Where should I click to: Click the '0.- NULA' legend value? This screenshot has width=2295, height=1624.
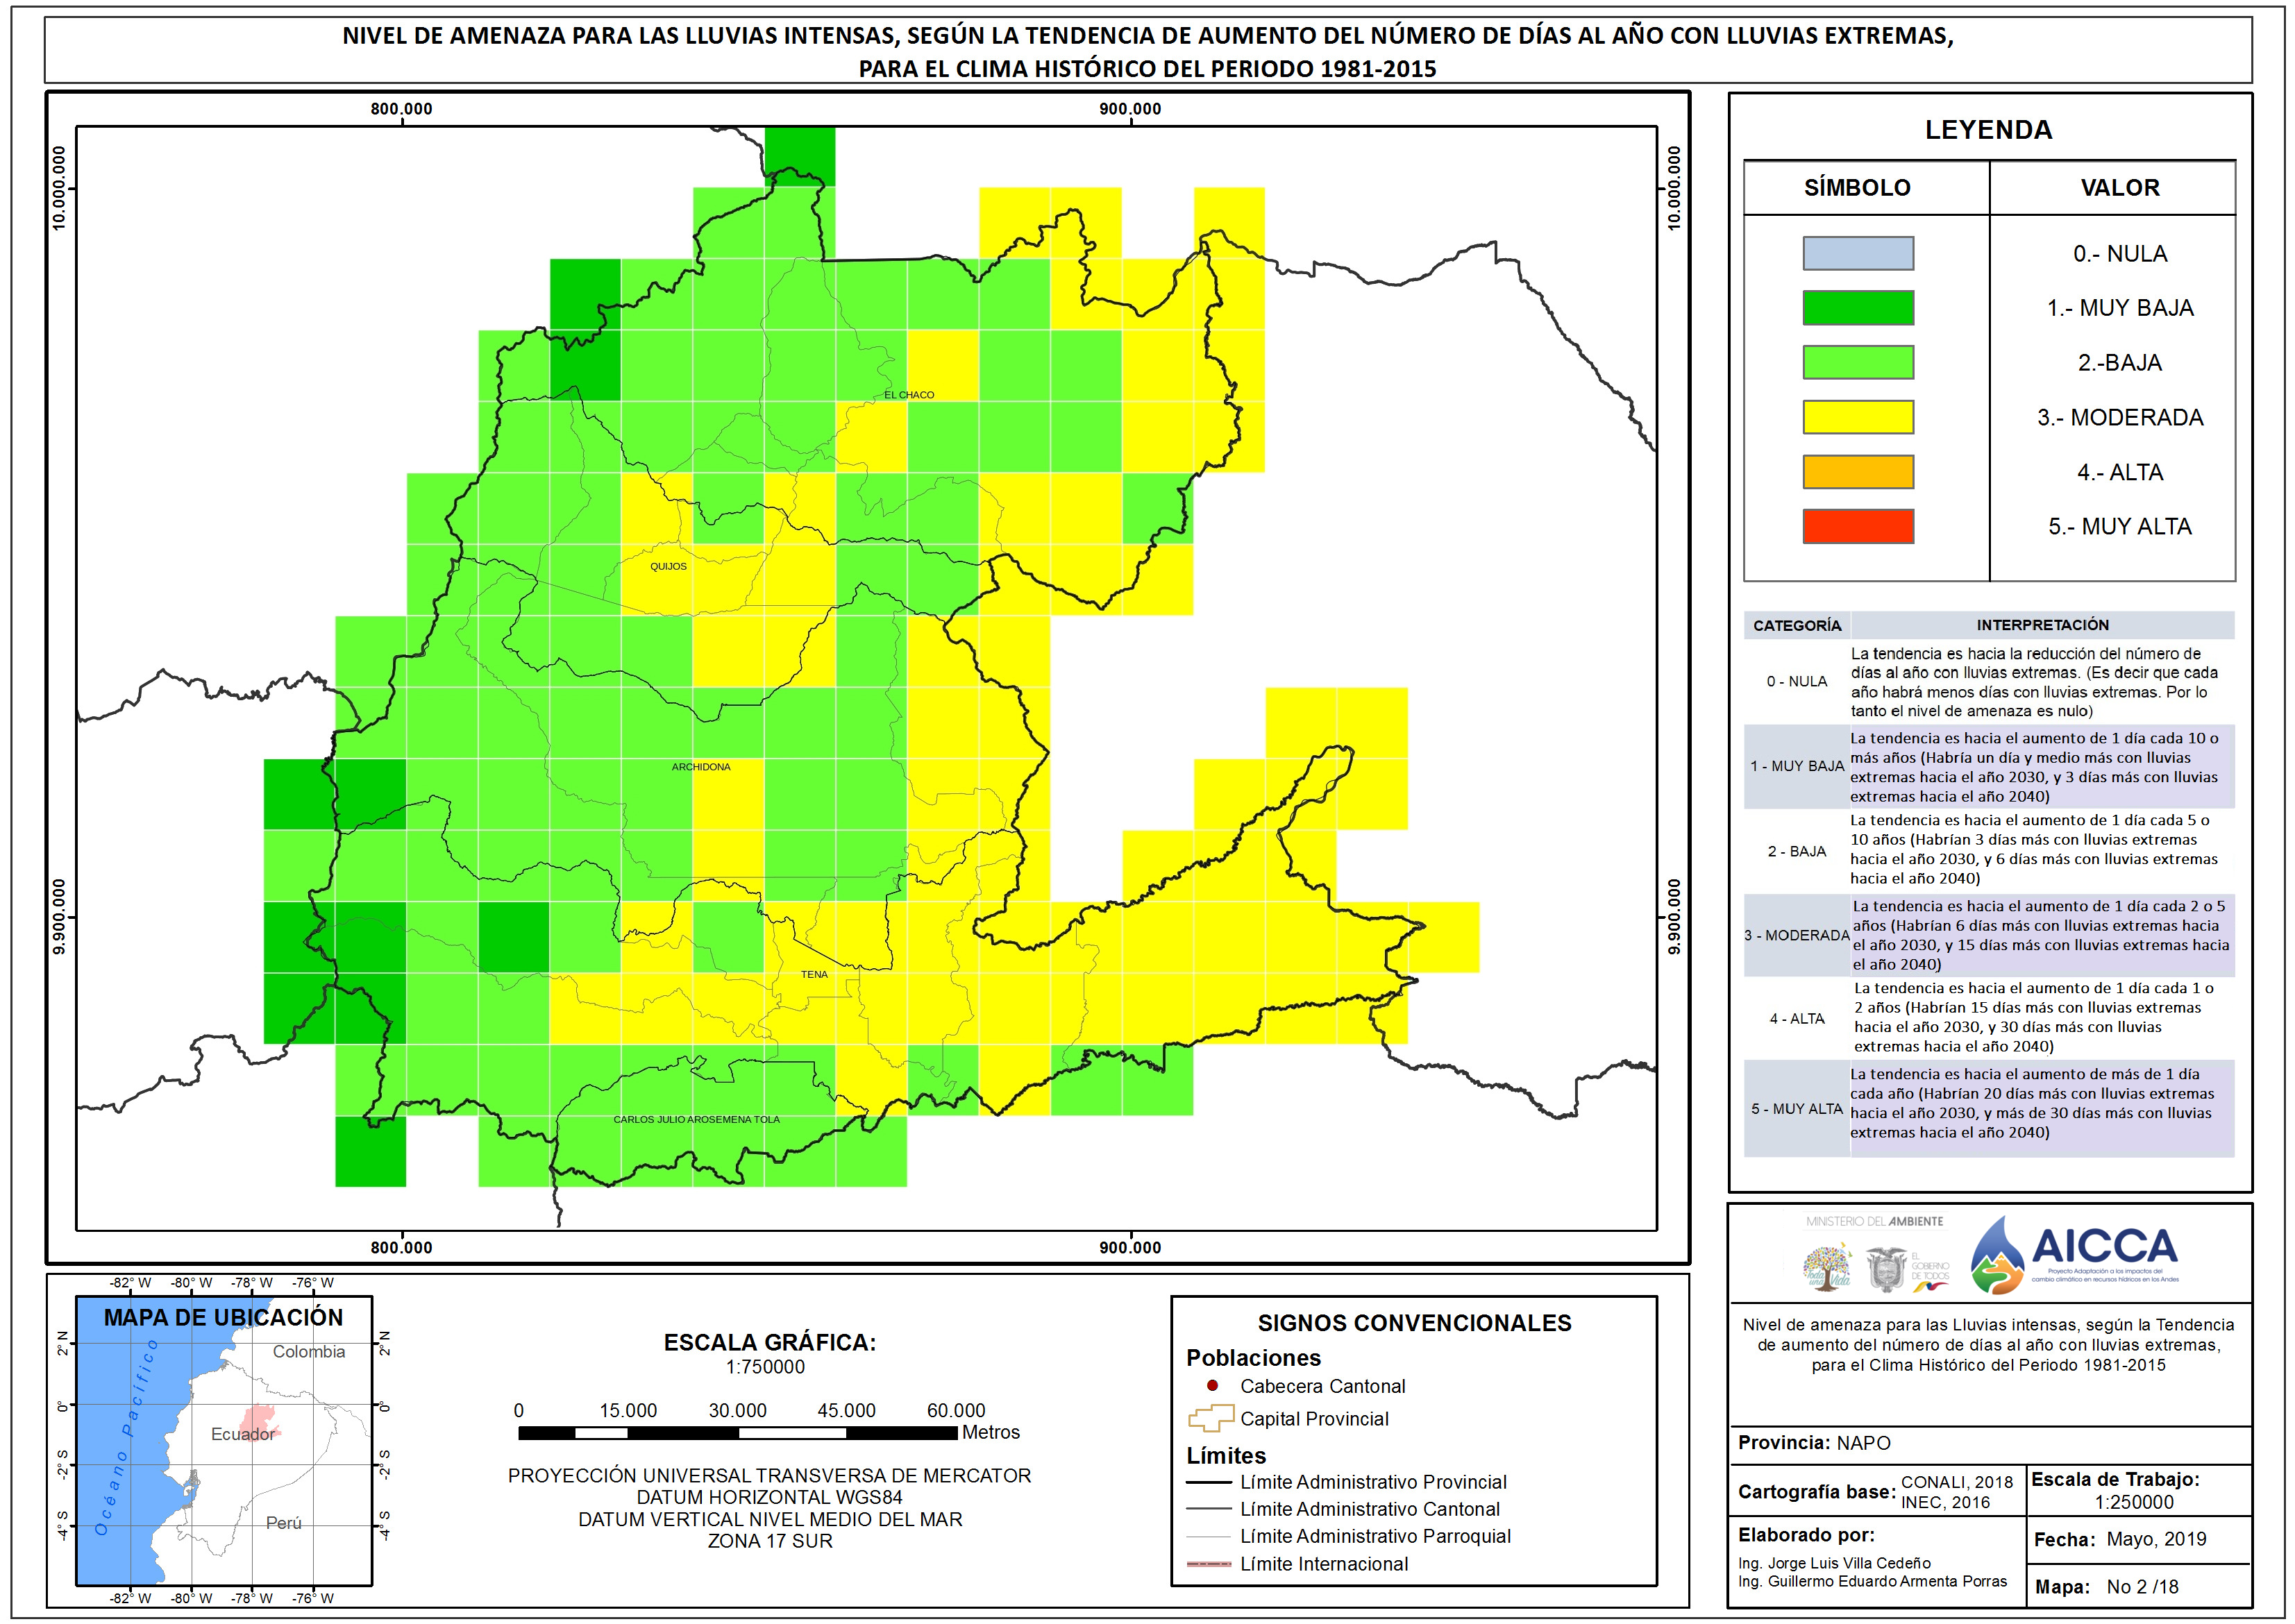pyautogui.click(x=2119, y=253)
